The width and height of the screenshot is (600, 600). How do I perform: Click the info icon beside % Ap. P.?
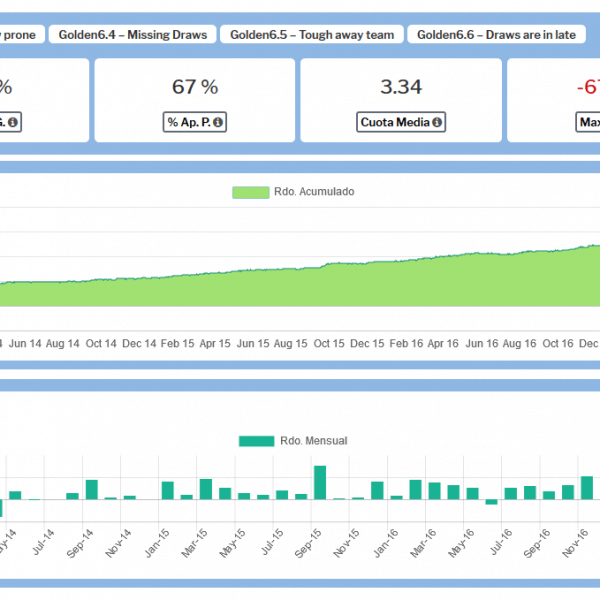point(218,122)
